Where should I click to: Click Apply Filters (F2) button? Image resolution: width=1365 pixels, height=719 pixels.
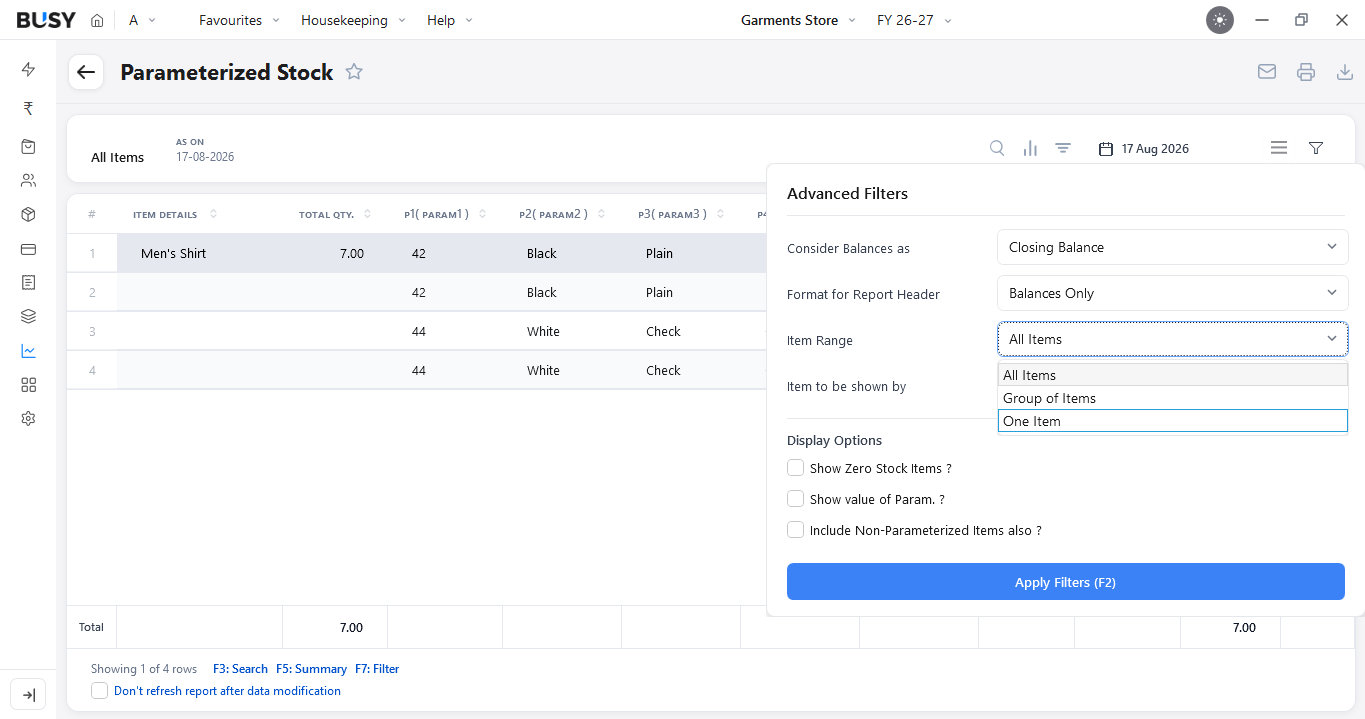pos(1065,582)
